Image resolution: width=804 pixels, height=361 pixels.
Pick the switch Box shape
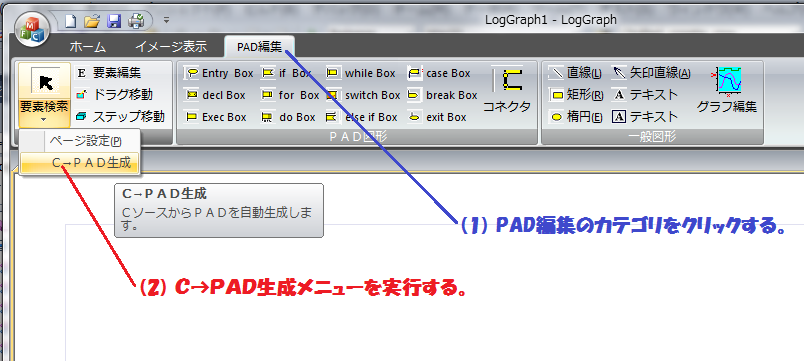coord(363,95)
